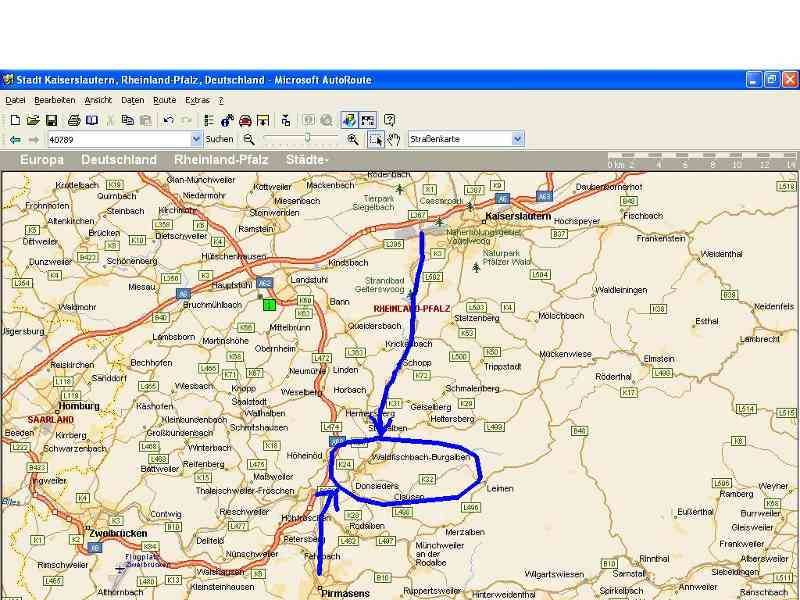800x600 pixels.
Task: Click the SAARLAND region label
Action: point(51,420)
